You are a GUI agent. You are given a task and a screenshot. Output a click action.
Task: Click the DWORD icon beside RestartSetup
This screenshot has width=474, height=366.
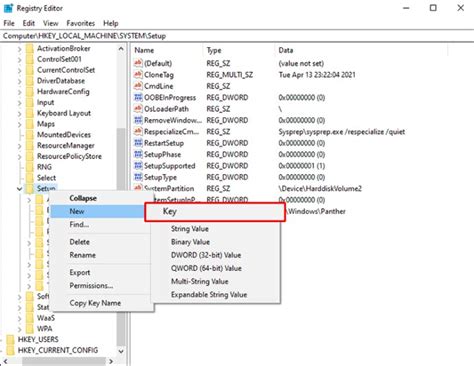(138, 143)
